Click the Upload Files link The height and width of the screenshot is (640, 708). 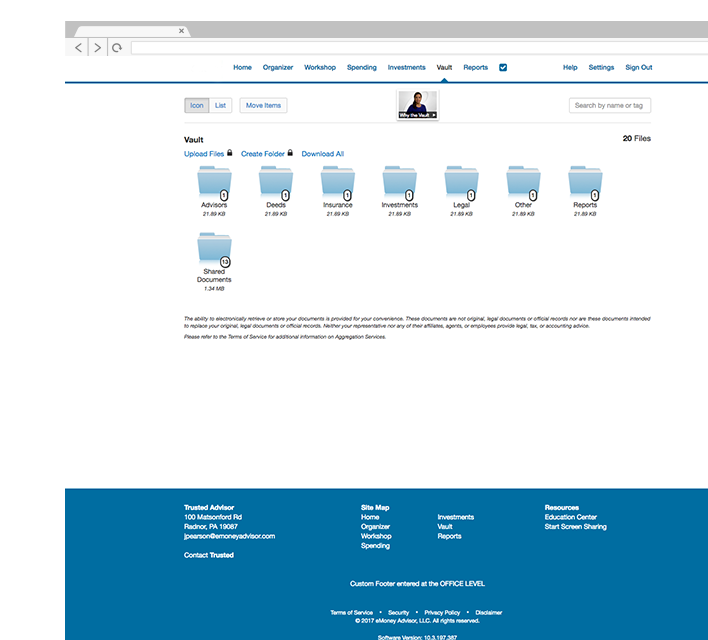pyautogui.click(x=204, y=154)
